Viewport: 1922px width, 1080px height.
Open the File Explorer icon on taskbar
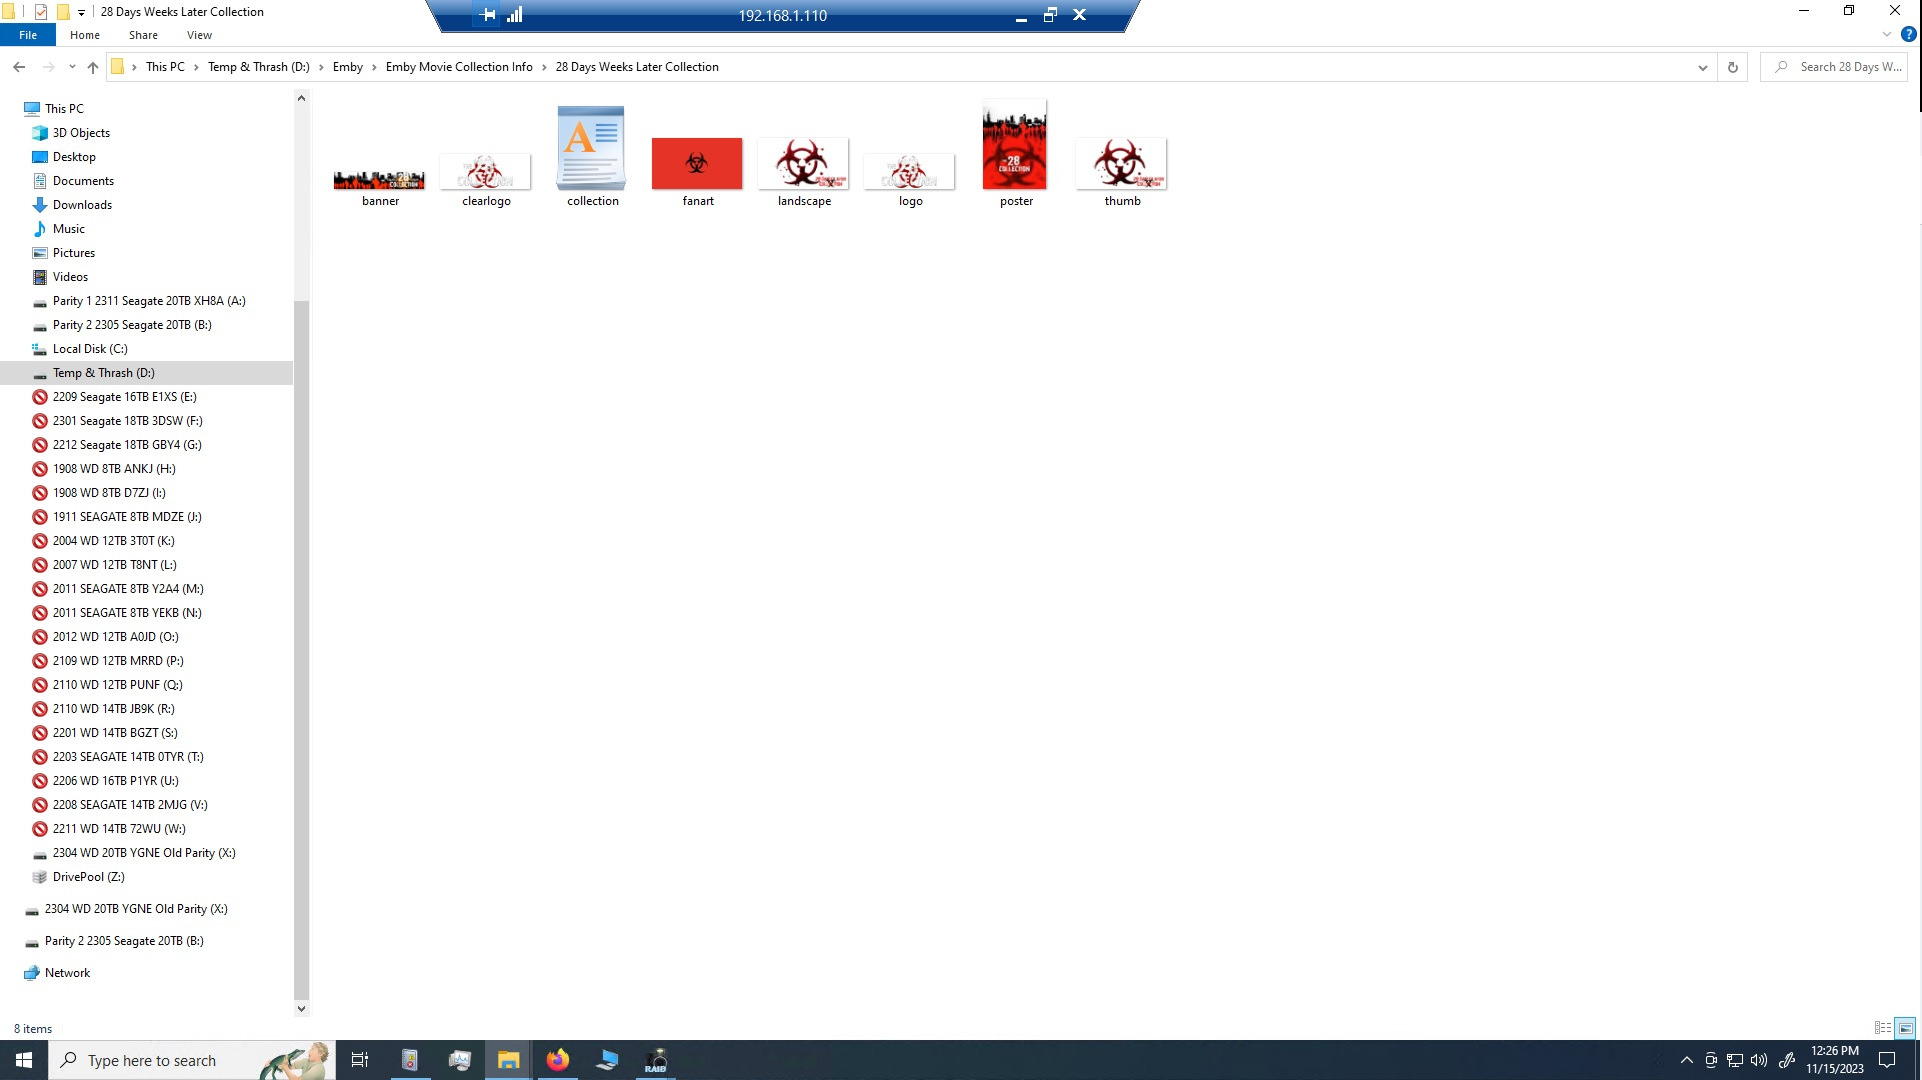pos(507,1060)
